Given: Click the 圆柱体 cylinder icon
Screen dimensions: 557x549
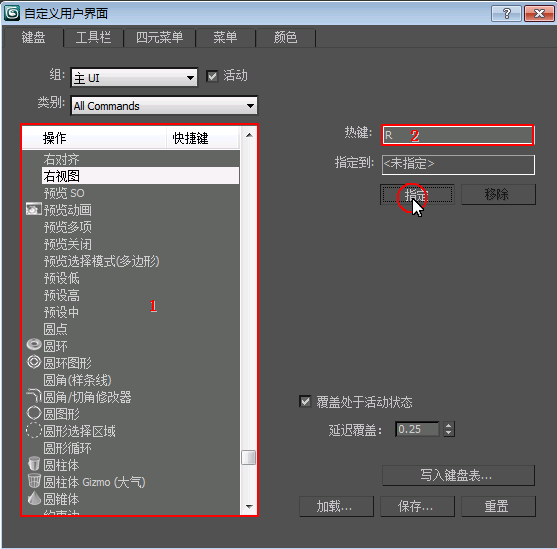Looking at the screenshot, I should pyautogui.click(x=34, y=464).
